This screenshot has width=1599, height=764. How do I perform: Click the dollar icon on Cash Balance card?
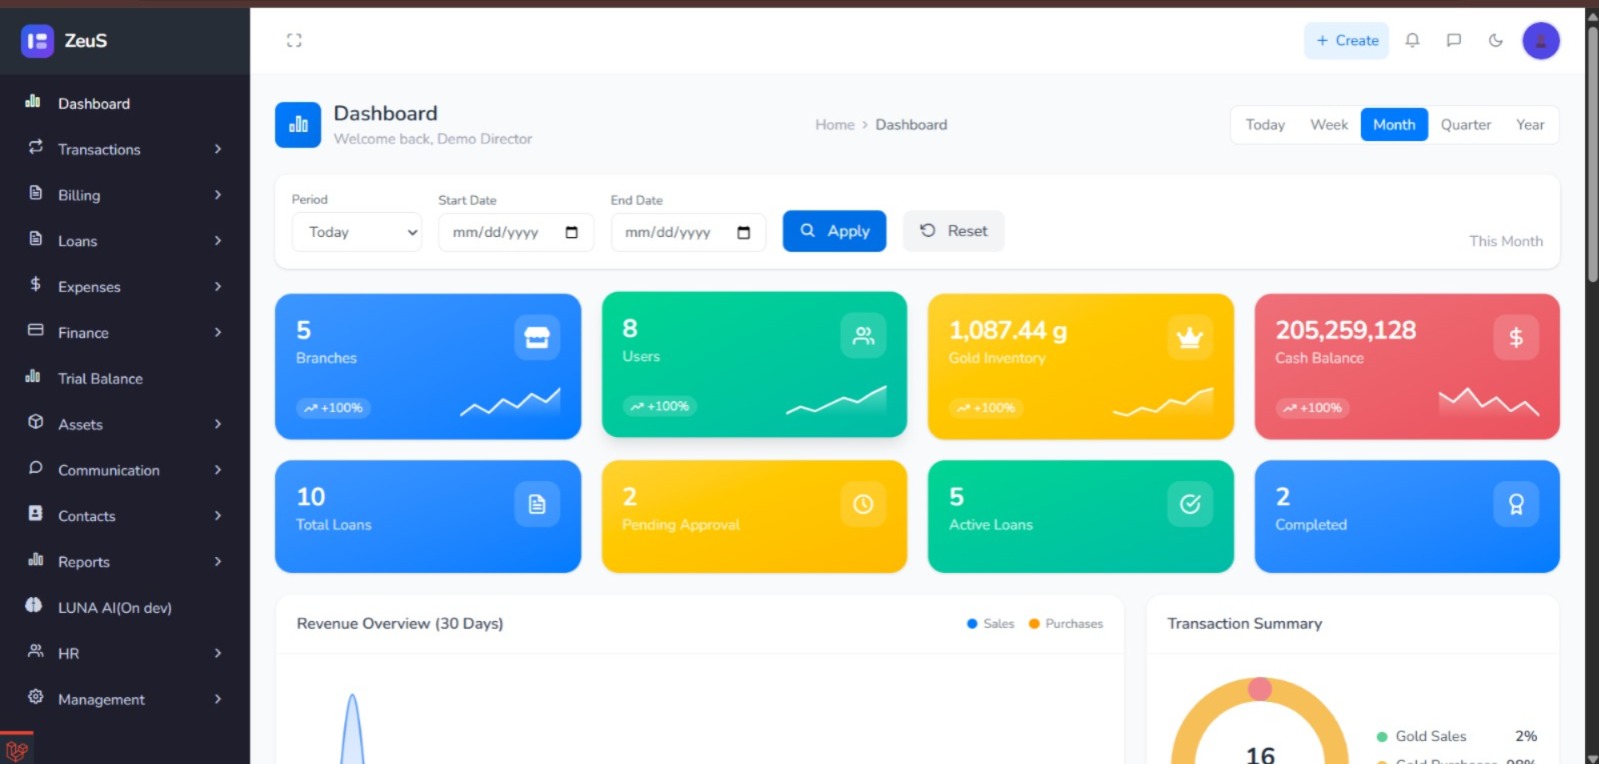pyautogui.click(x=1516, y=338)
